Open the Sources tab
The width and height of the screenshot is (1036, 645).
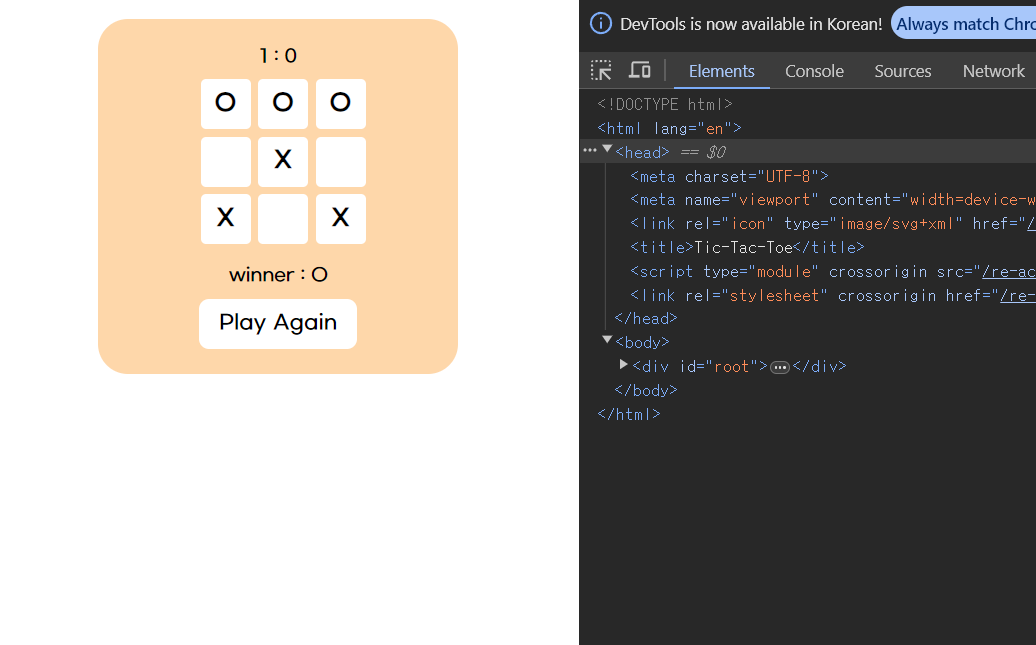click(903, 71)
